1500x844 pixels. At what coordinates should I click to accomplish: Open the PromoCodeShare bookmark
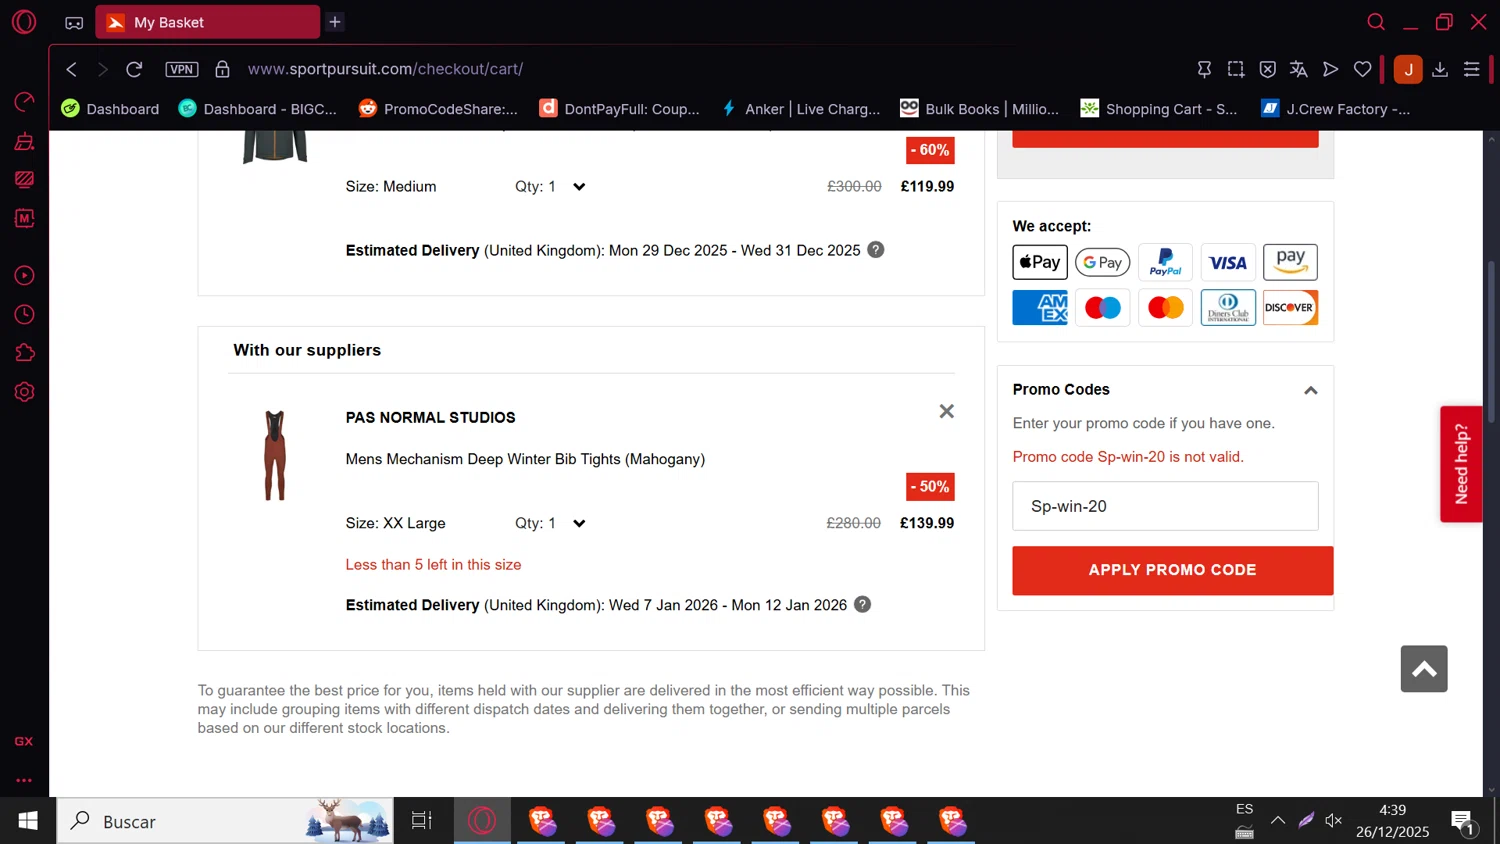pos(438,109)
